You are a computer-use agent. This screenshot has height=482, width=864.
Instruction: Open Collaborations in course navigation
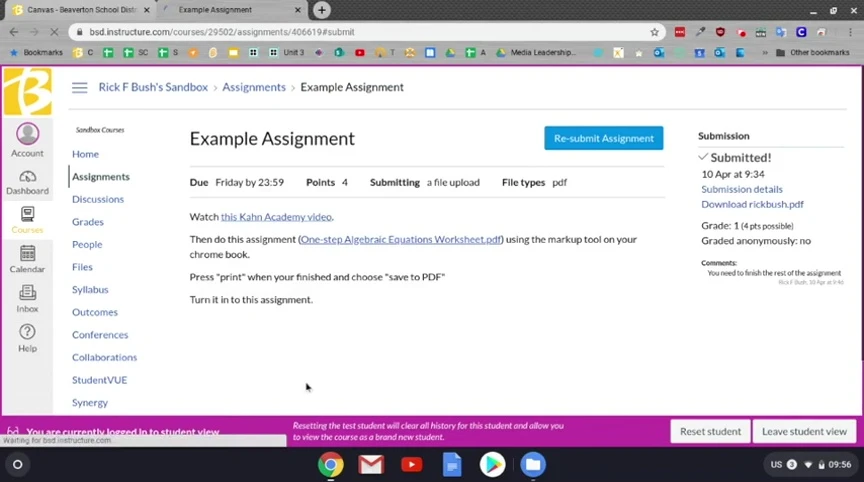[104, 357]
